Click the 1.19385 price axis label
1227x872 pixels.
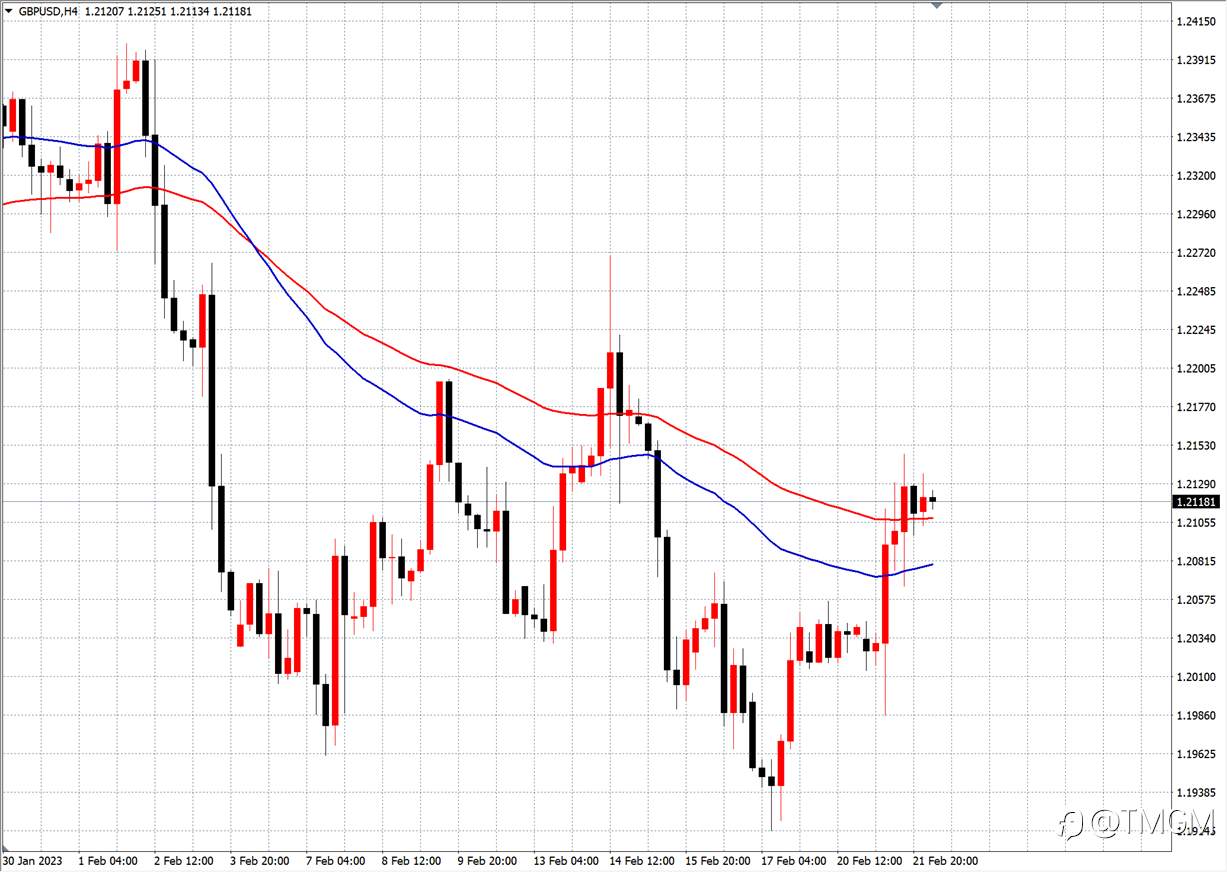point(1196,793)
